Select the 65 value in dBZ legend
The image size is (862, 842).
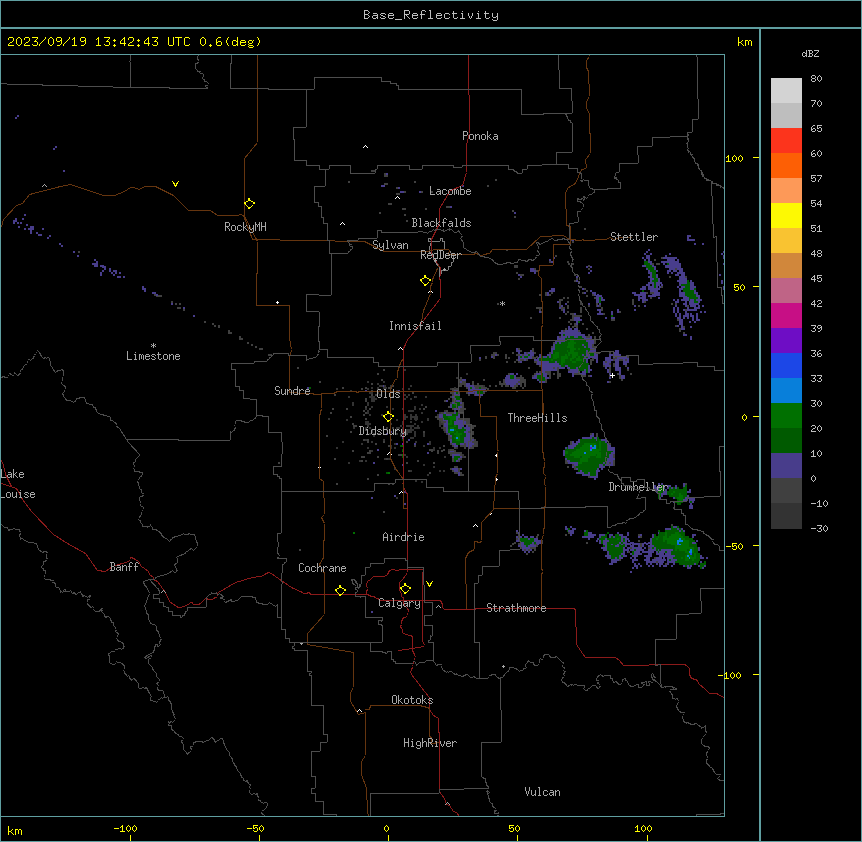(816, 129)
